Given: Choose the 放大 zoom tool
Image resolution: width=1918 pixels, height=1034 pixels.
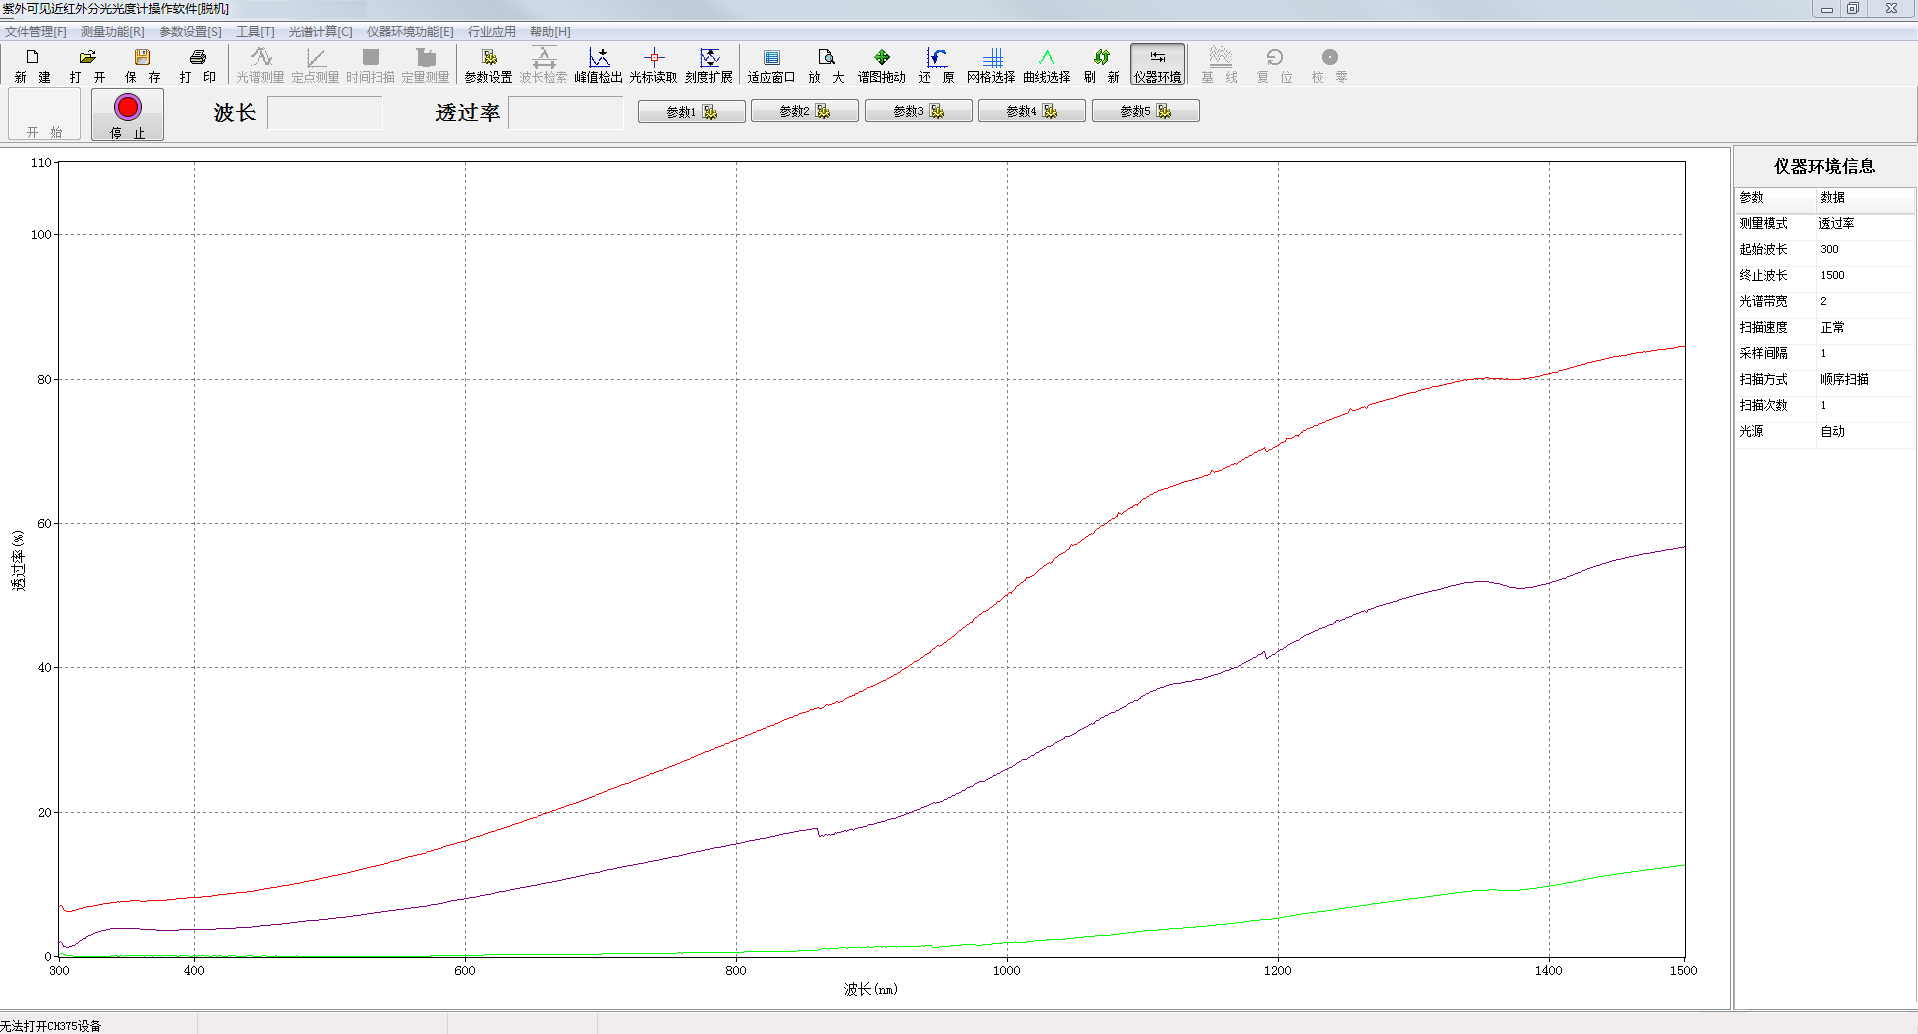Looking at the screenshot, I should tap(826, 64).
